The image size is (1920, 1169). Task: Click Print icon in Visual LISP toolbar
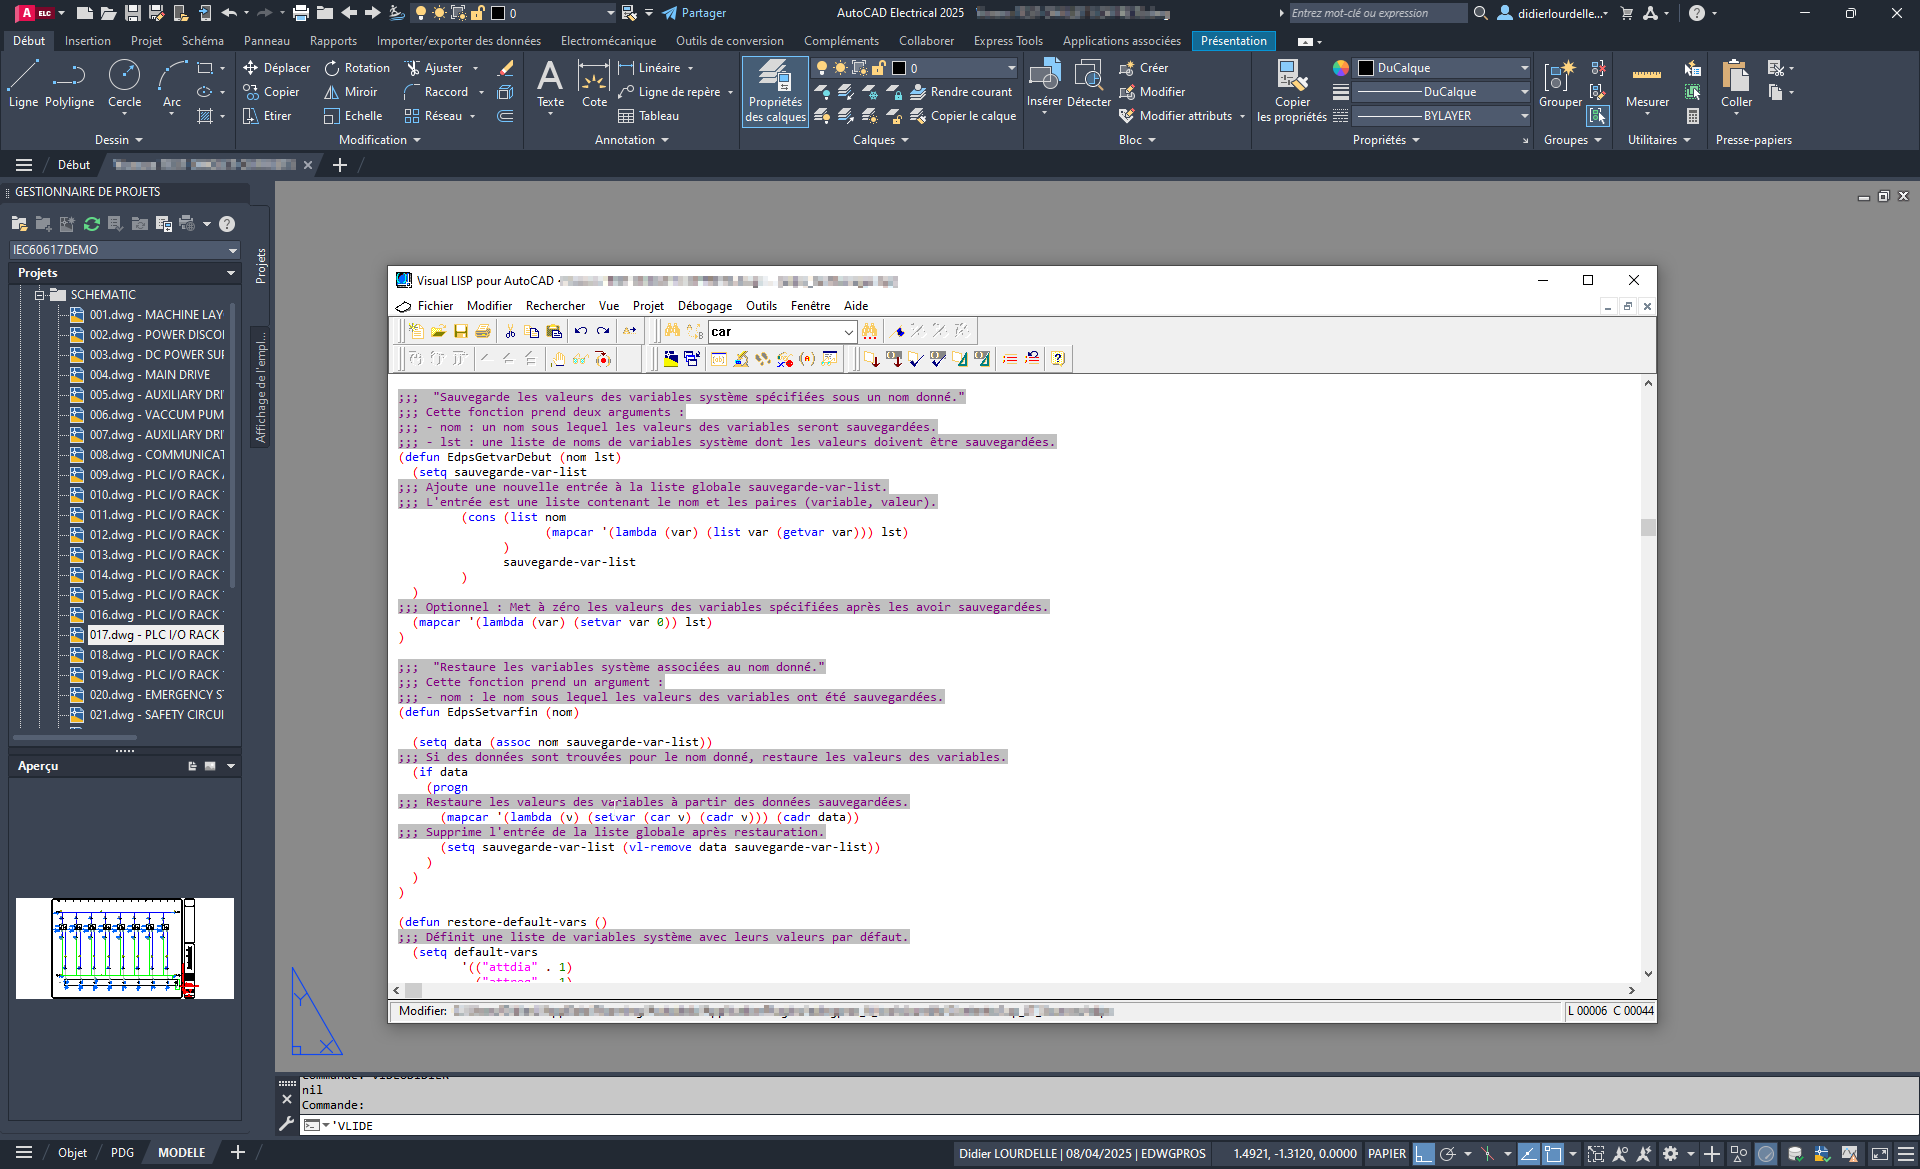(483, 331)
